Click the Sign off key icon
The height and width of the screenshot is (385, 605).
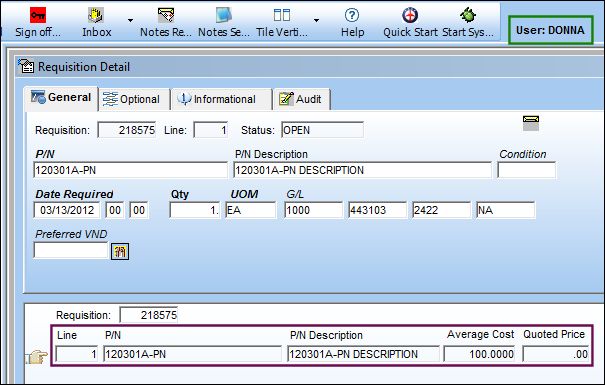click(38, 15)
